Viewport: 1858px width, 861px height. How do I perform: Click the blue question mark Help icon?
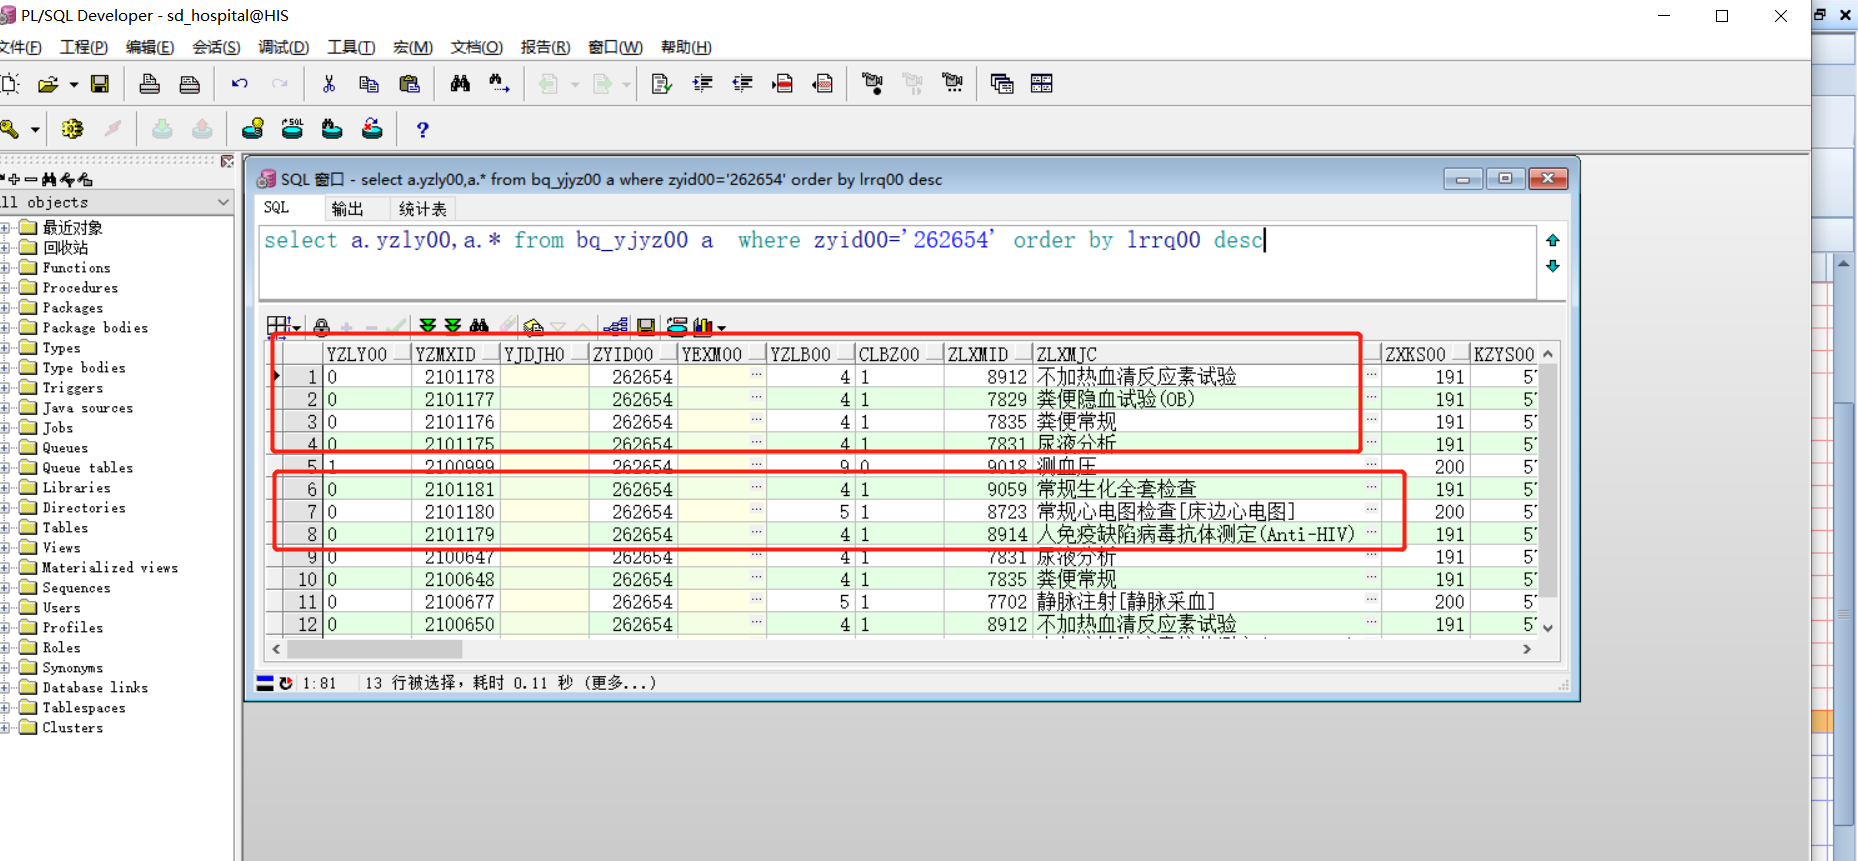point(422,130)
